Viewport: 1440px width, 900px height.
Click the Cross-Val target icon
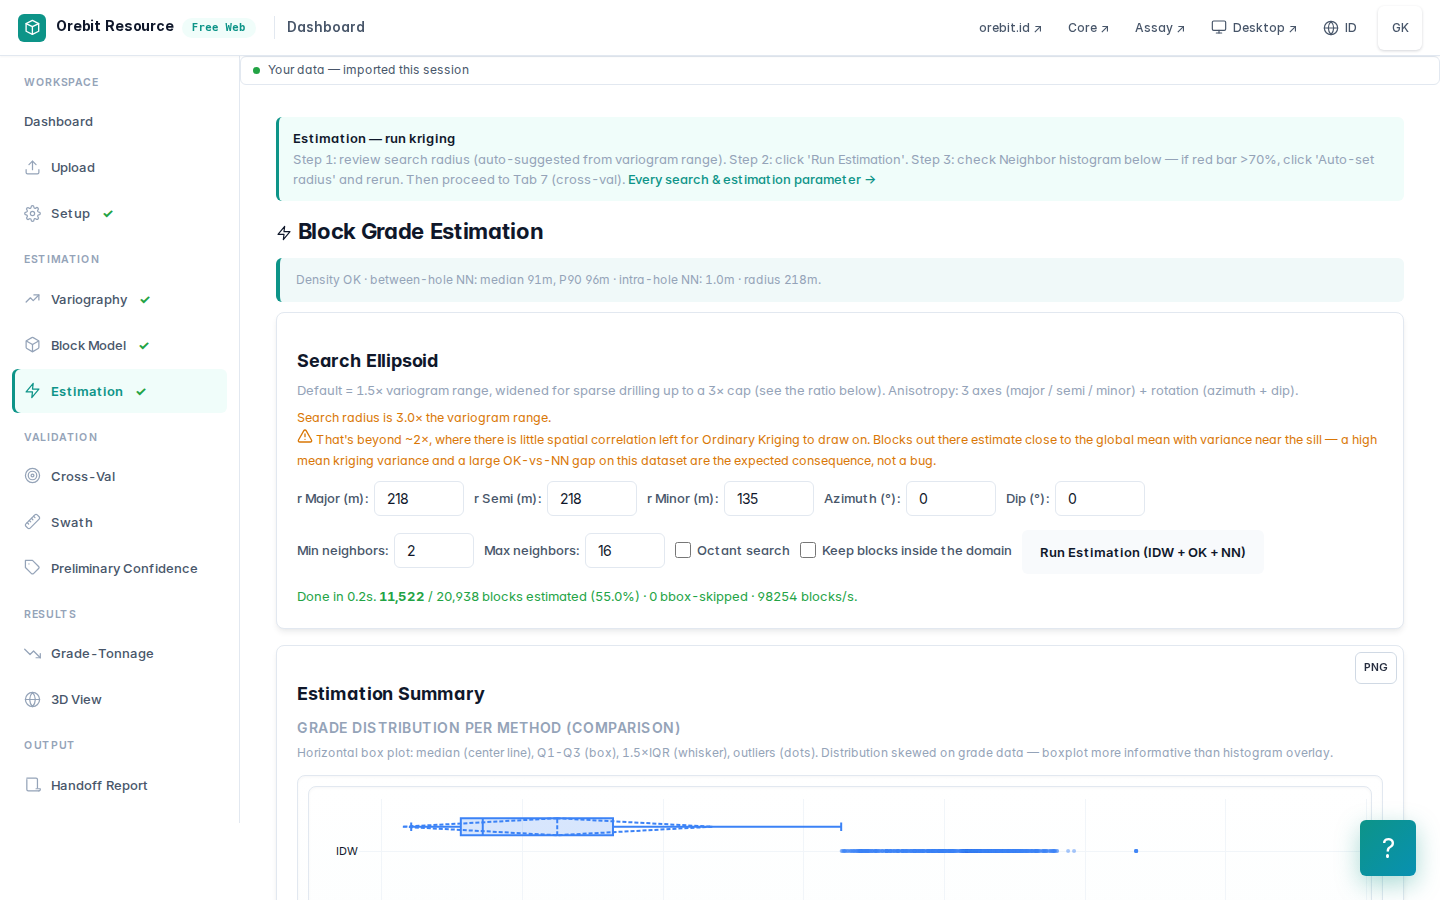[32, 476]
